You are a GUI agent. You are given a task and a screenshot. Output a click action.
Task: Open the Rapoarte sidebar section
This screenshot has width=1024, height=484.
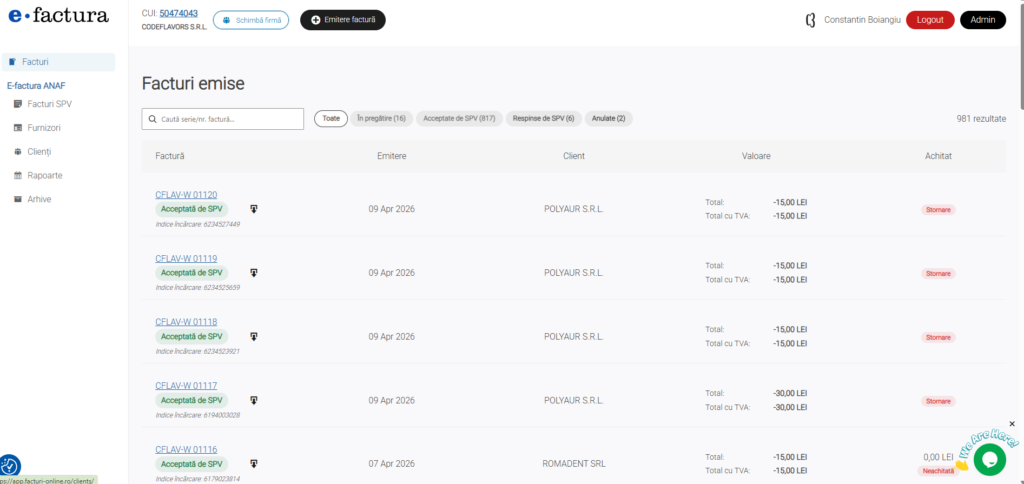pos(44,175)
